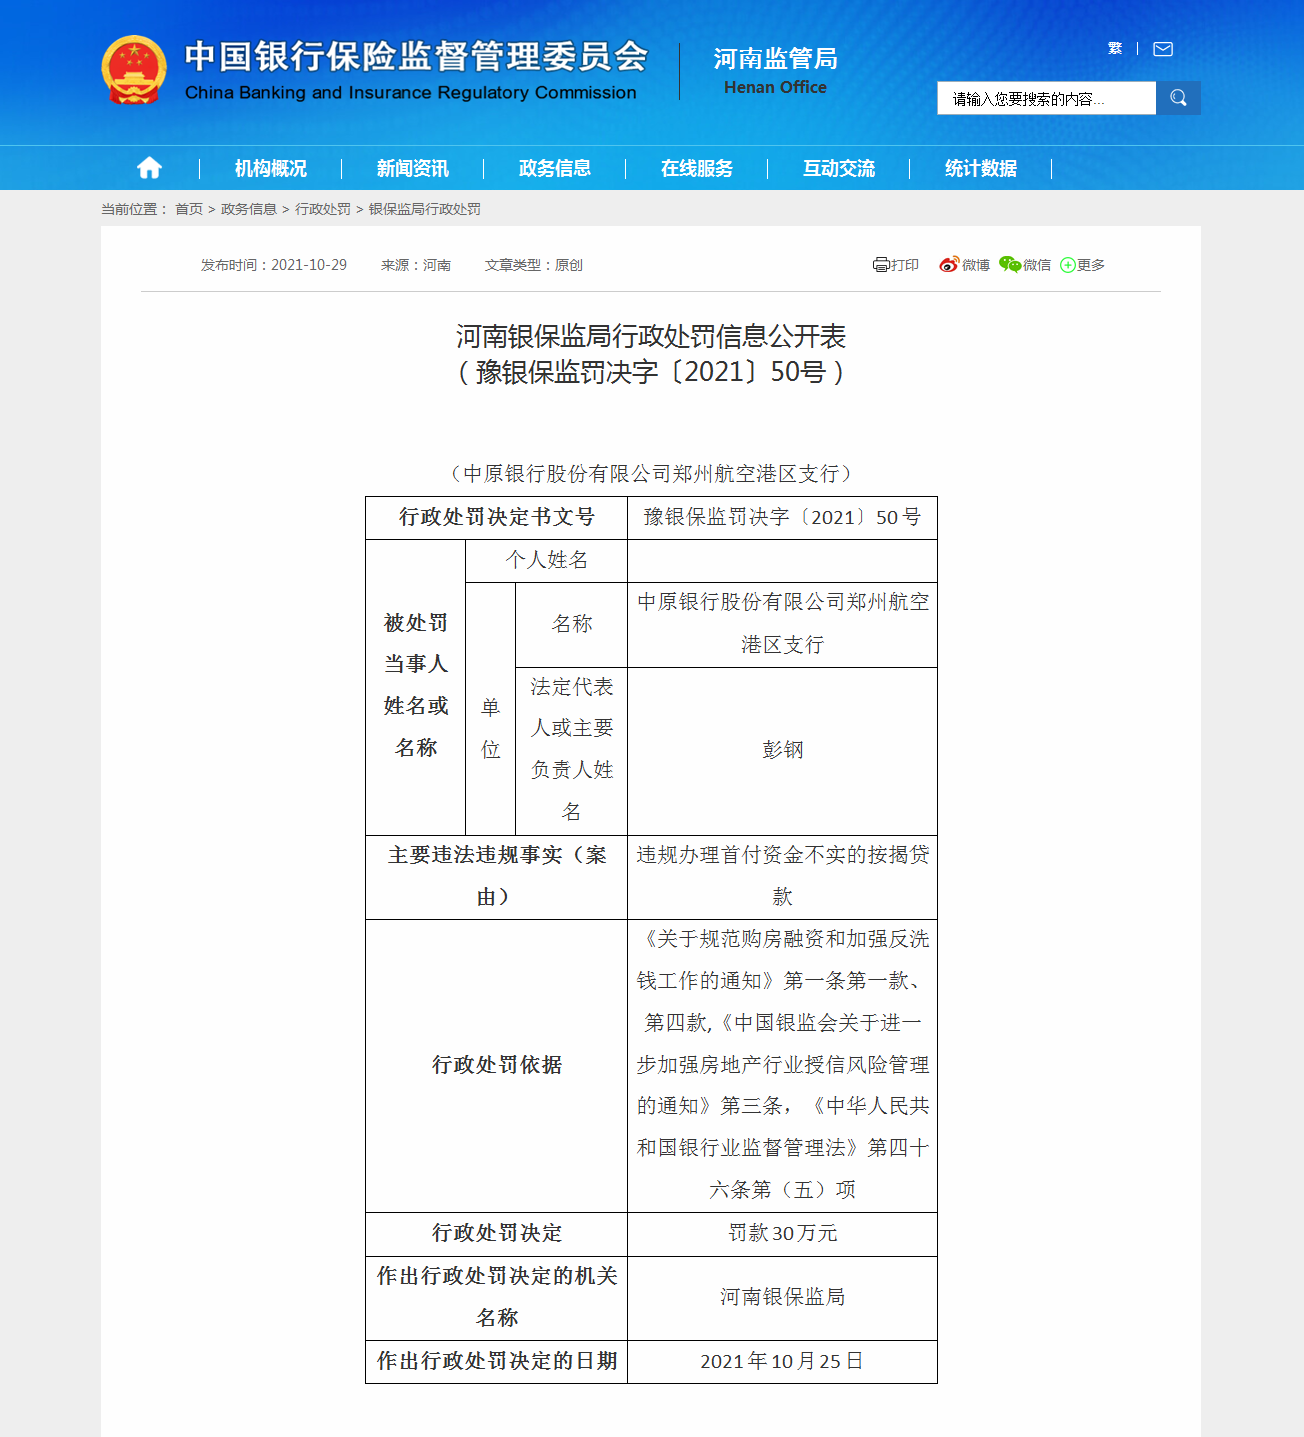The image size is (1304, 1437).
Task: Click the decision date 2021年10月25日
Action: pos(782,1362)
